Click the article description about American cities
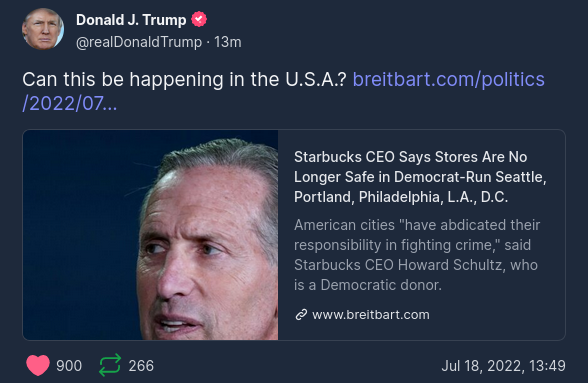588x383 pixels. [417, 255]
